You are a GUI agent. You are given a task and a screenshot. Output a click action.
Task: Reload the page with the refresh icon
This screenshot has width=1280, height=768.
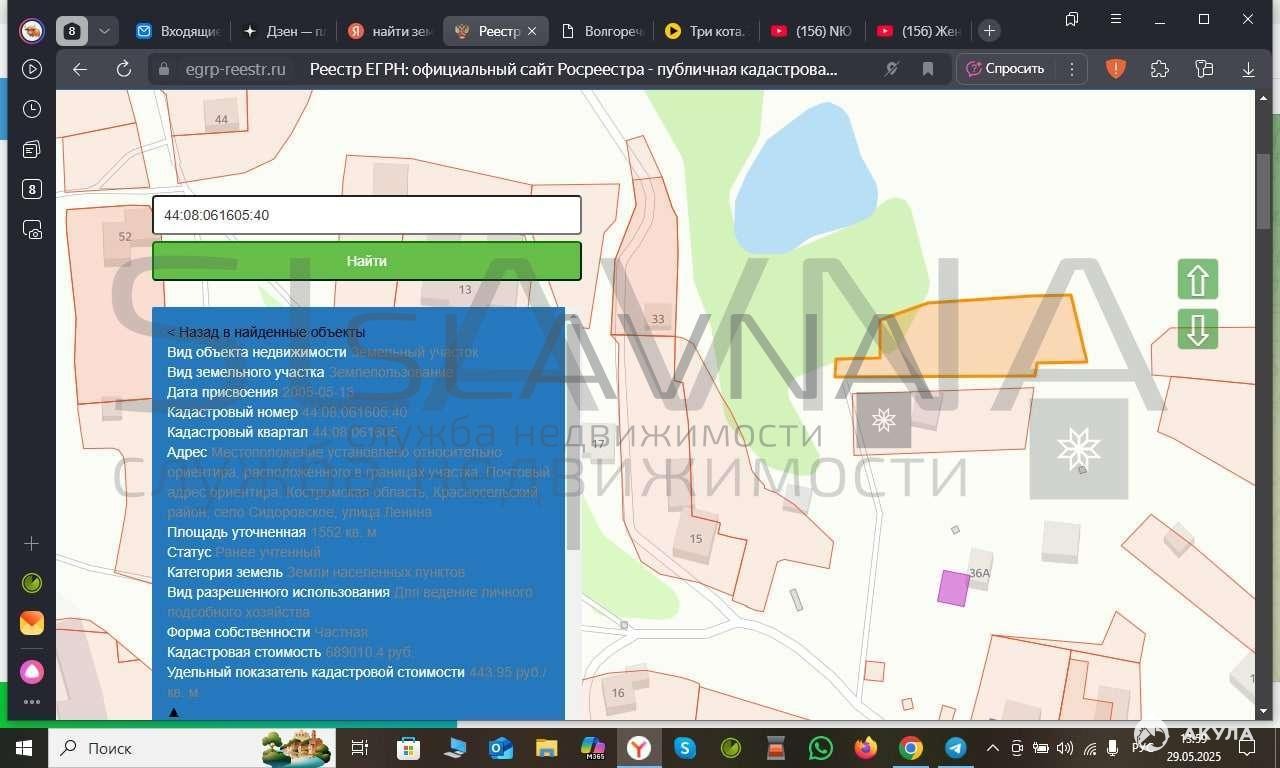tap(124, 69)
